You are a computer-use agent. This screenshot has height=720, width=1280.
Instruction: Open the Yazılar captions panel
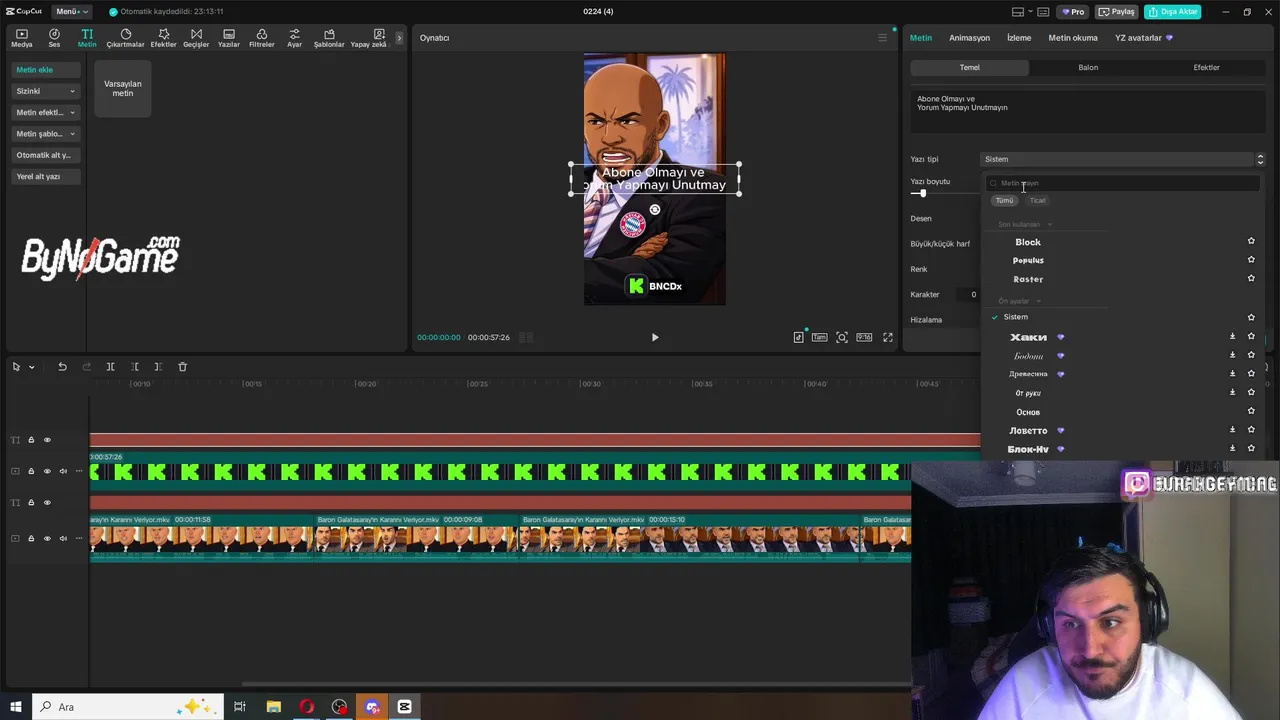(x=228, y=38)
